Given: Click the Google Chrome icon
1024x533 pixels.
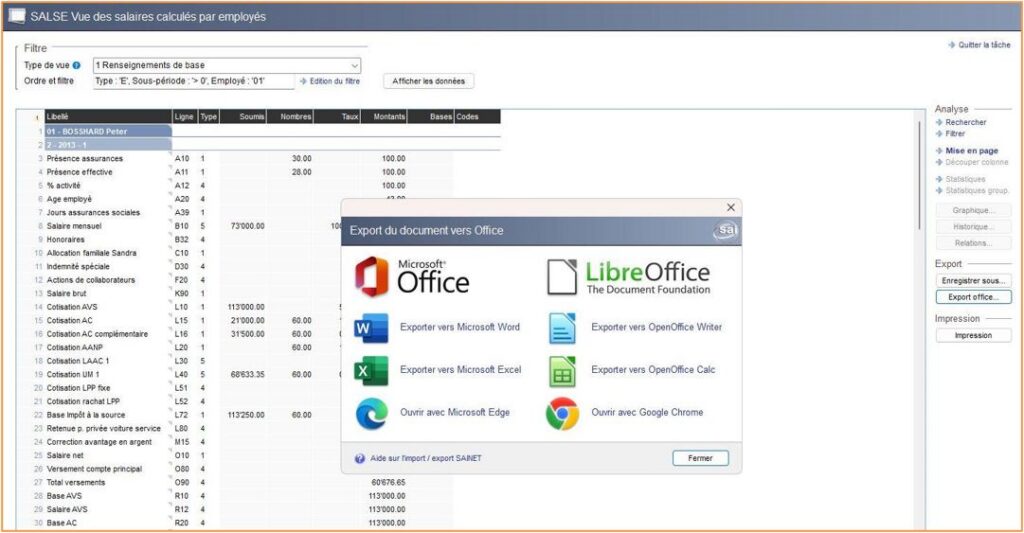Looking at the screenshot, I should tap(562, 413).
